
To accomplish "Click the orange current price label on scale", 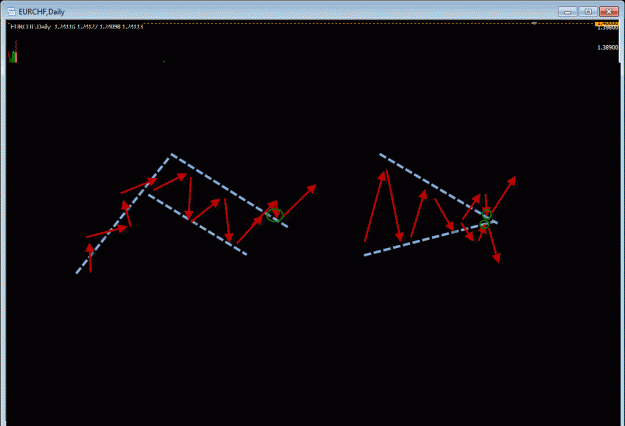I will coord(607,24).
